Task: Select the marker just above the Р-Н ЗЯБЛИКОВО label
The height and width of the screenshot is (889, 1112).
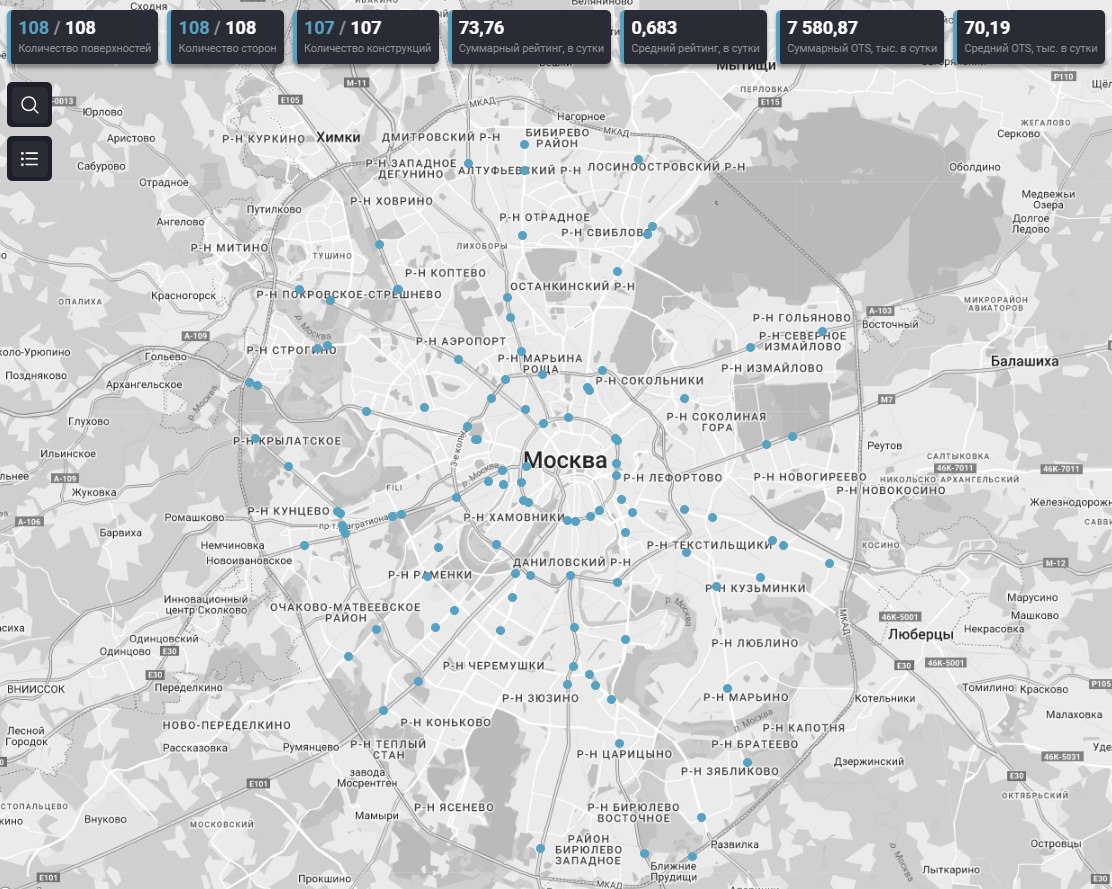Action: (747, 763)
